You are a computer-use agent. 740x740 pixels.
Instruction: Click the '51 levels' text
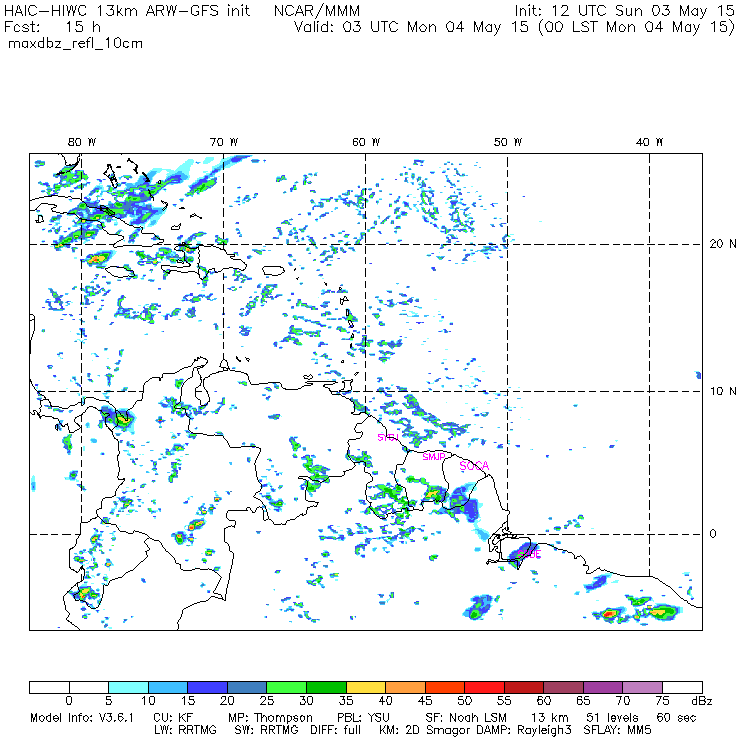(x=612, y=718)
